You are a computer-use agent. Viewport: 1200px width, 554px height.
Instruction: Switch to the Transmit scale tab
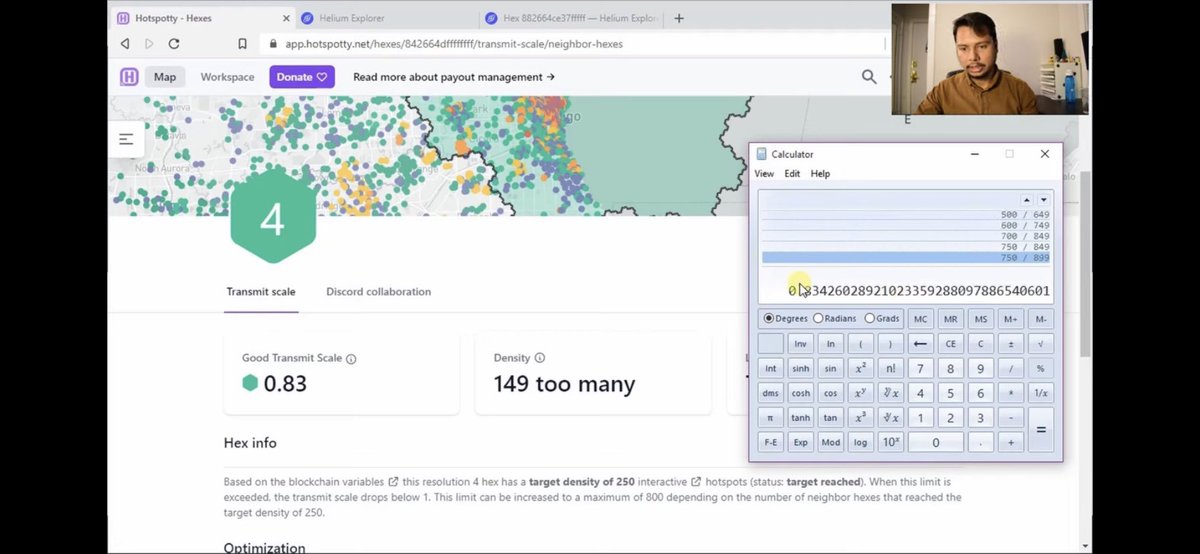click(x=261, y=292)
